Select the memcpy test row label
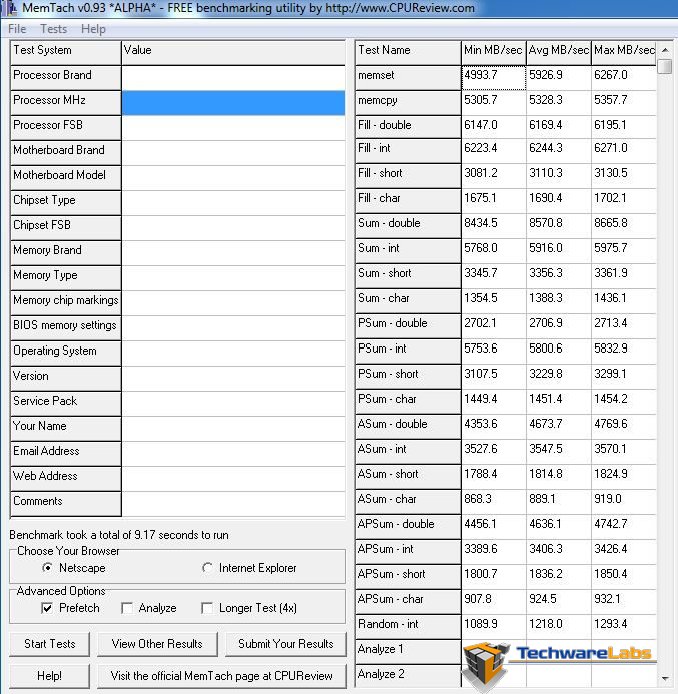The image size is (678, 694). (x=408, y=103)
